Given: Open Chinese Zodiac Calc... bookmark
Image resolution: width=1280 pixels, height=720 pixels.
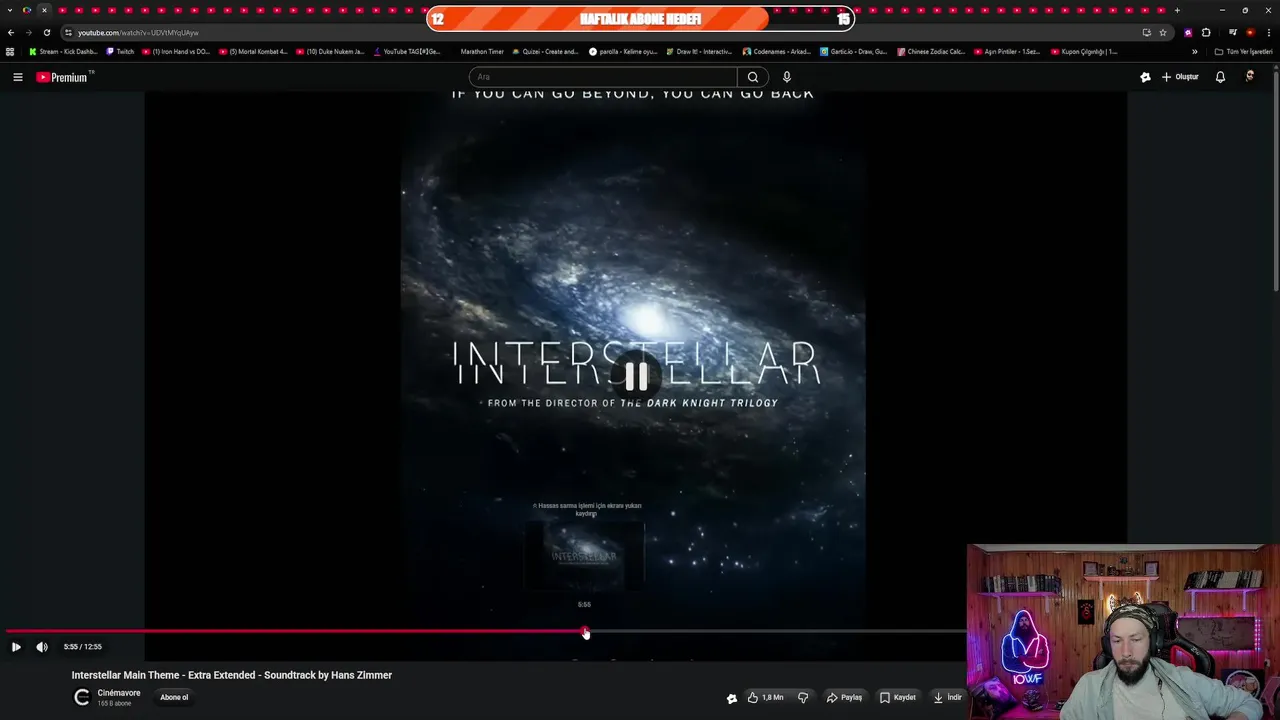Looking at the screenshot, I should click(931, 51).
